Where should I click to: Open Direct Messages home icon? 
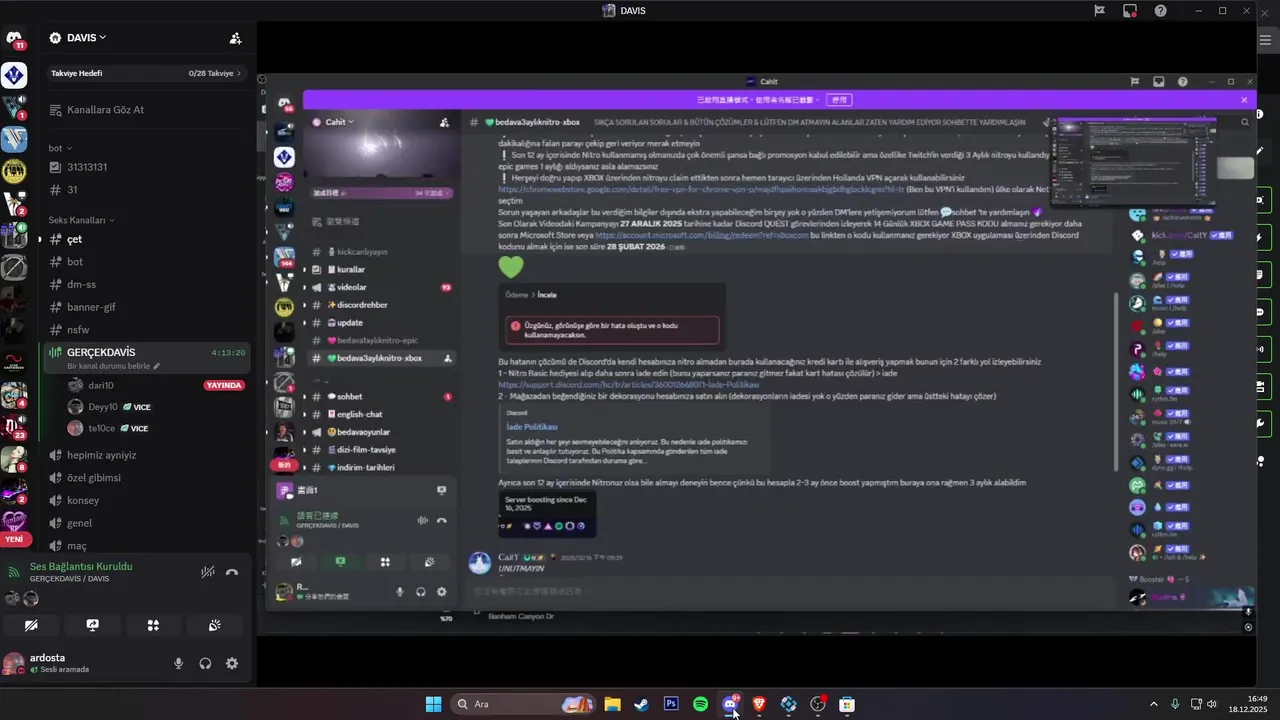[x=14, y=39]
